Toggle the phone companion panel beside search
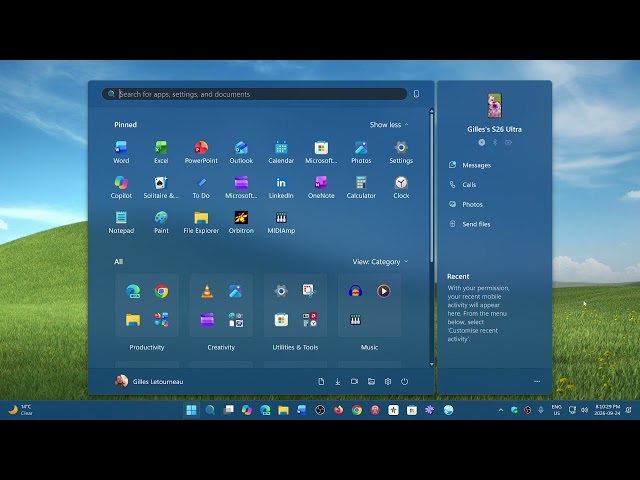Screen dimensions: 640x480 click(416, 94)
